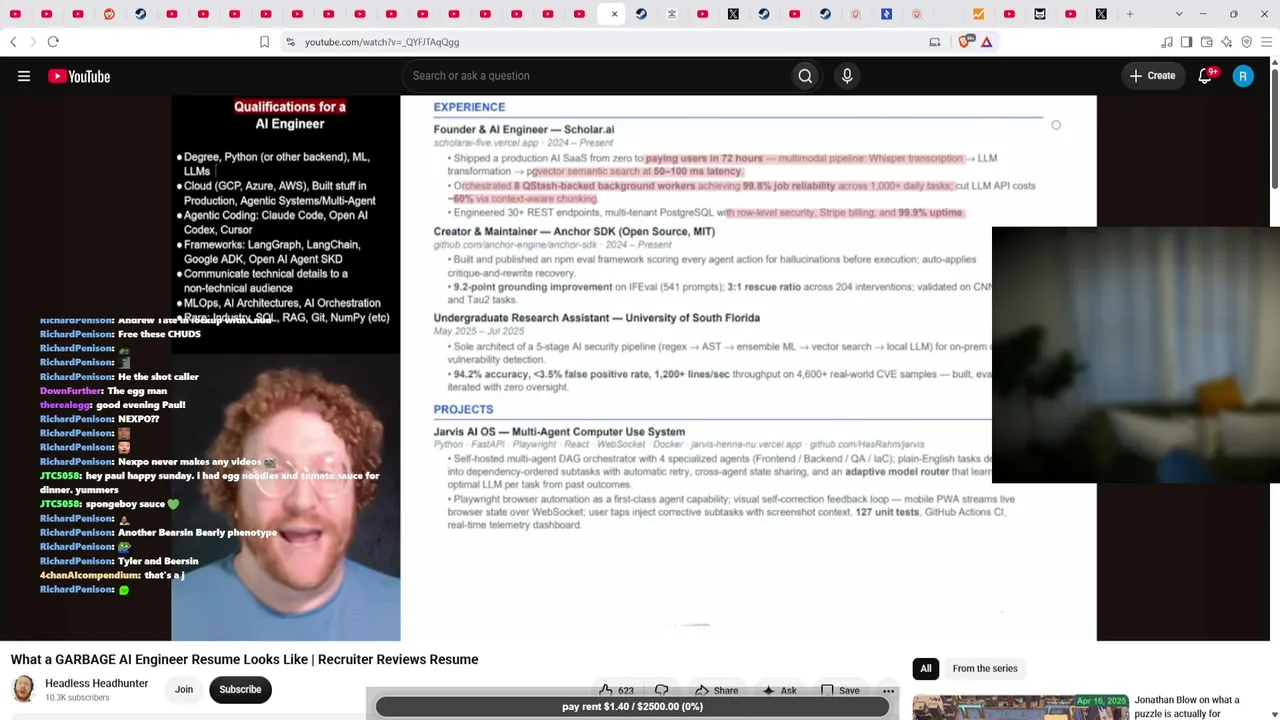Dislike this video

point(661,690)
